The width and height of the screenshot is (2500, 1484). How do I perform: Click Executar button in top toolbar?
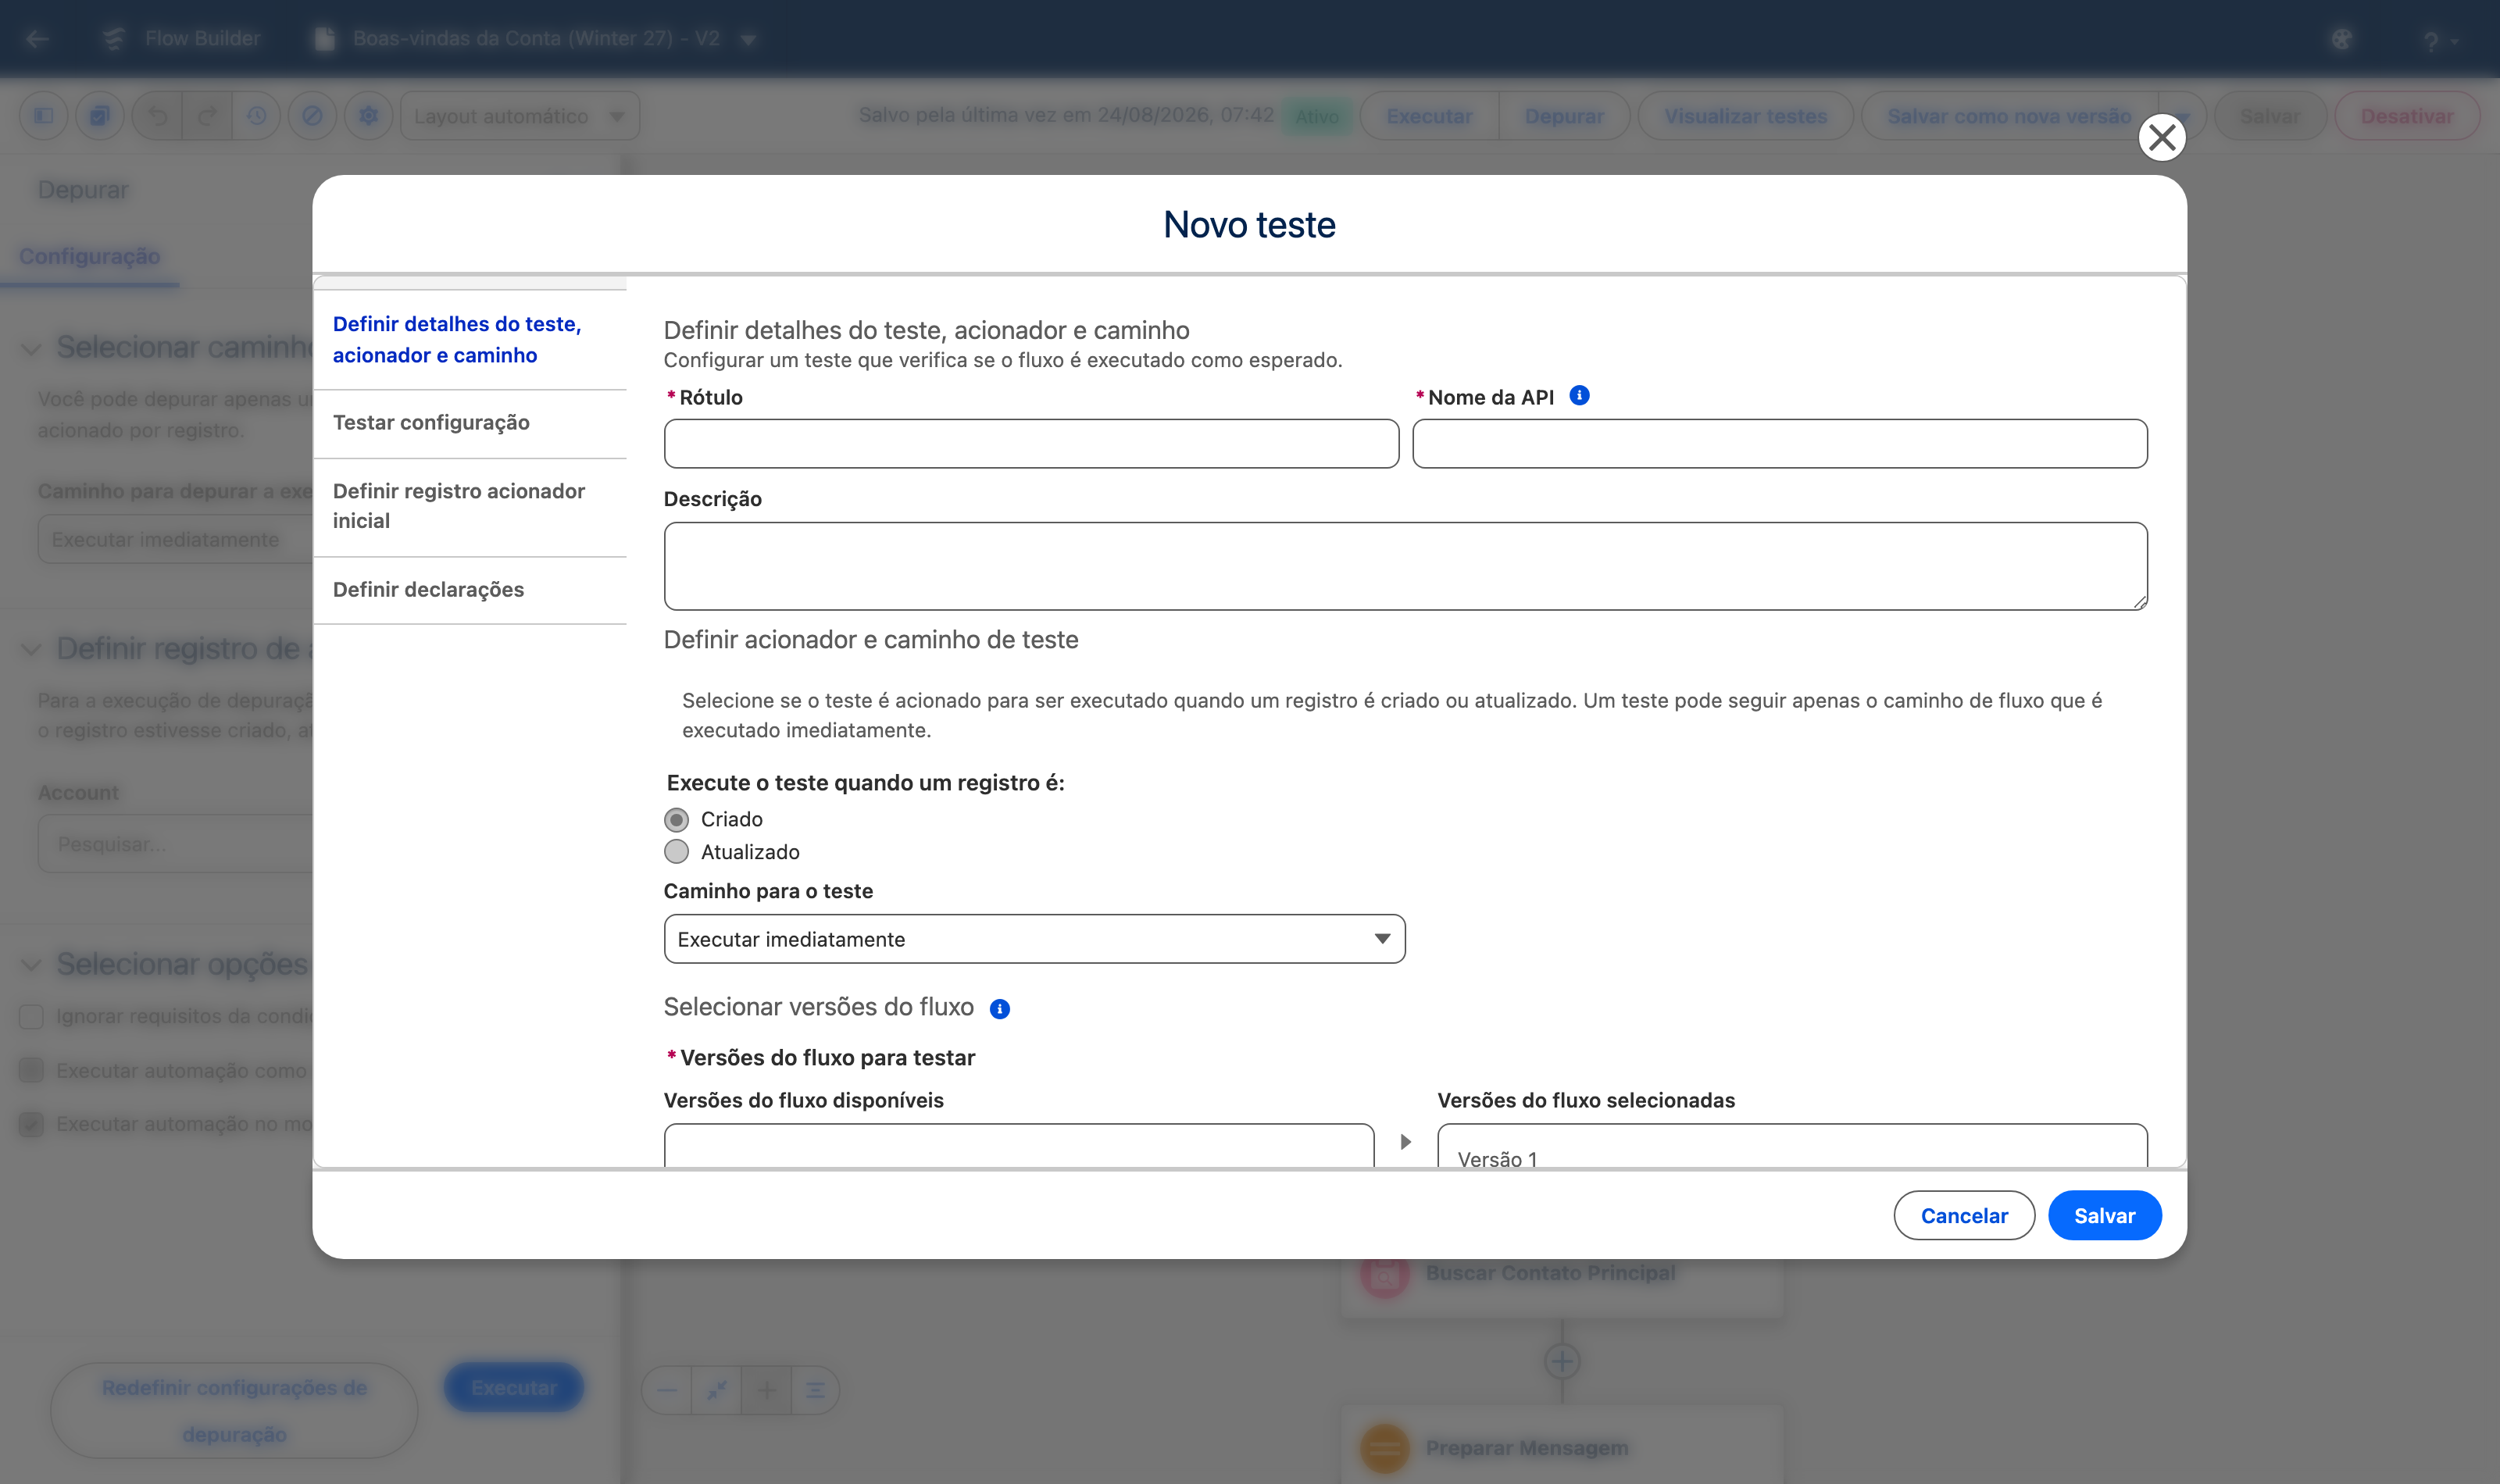point(1429,116)
